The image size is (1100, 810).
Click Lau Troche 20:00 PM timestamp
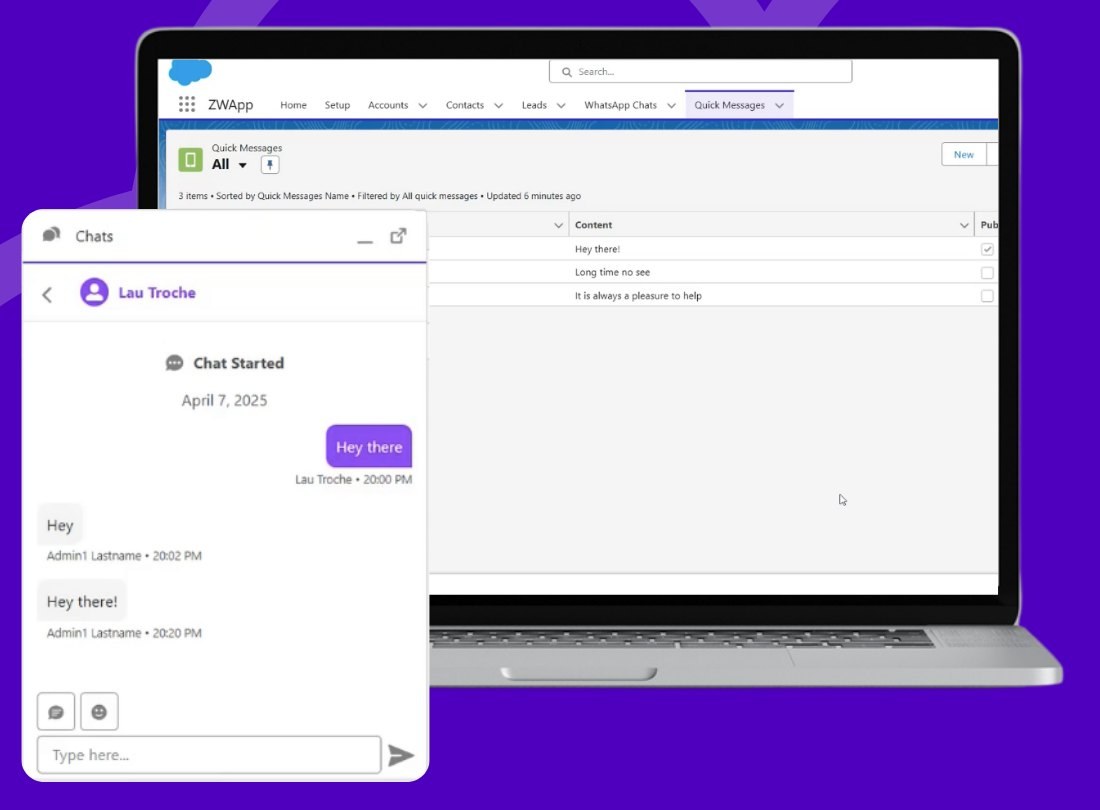coord(354,480)
